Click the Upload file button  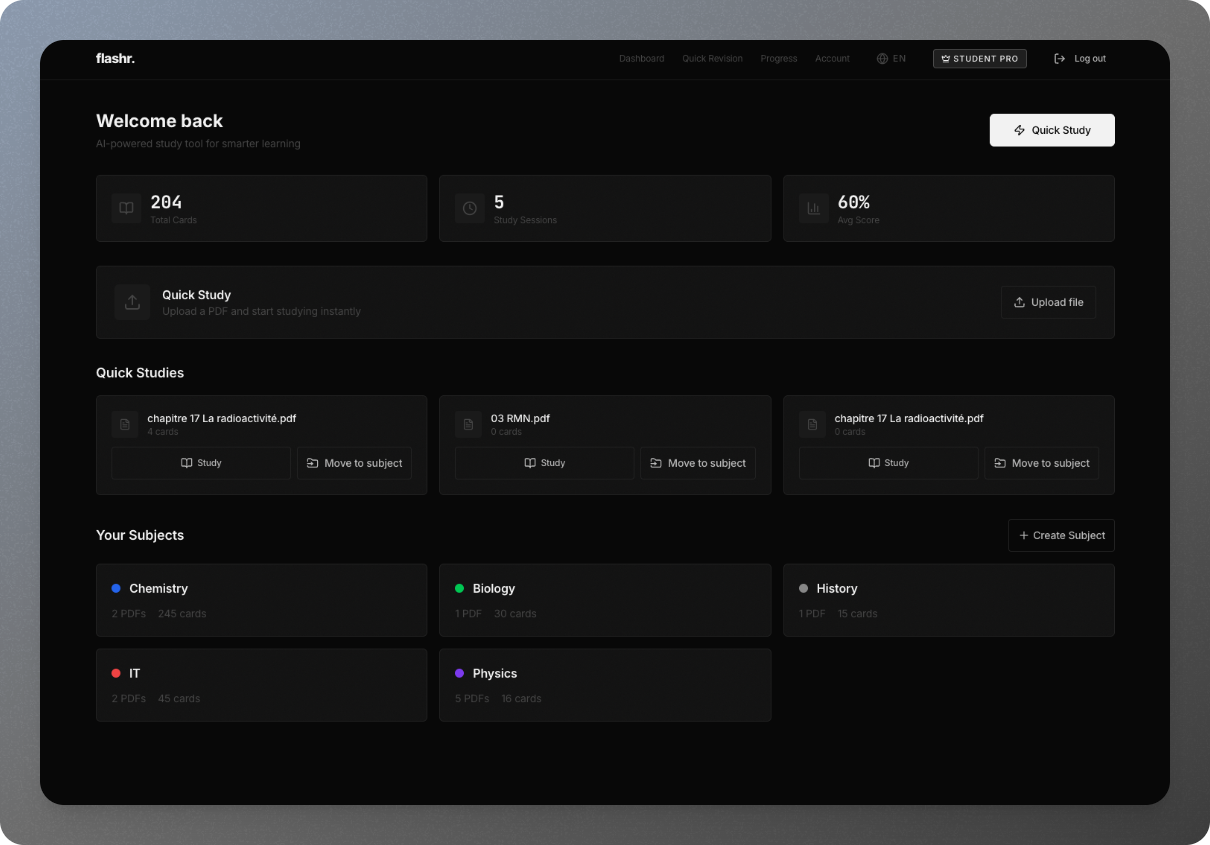click(x=1048, y=302)
